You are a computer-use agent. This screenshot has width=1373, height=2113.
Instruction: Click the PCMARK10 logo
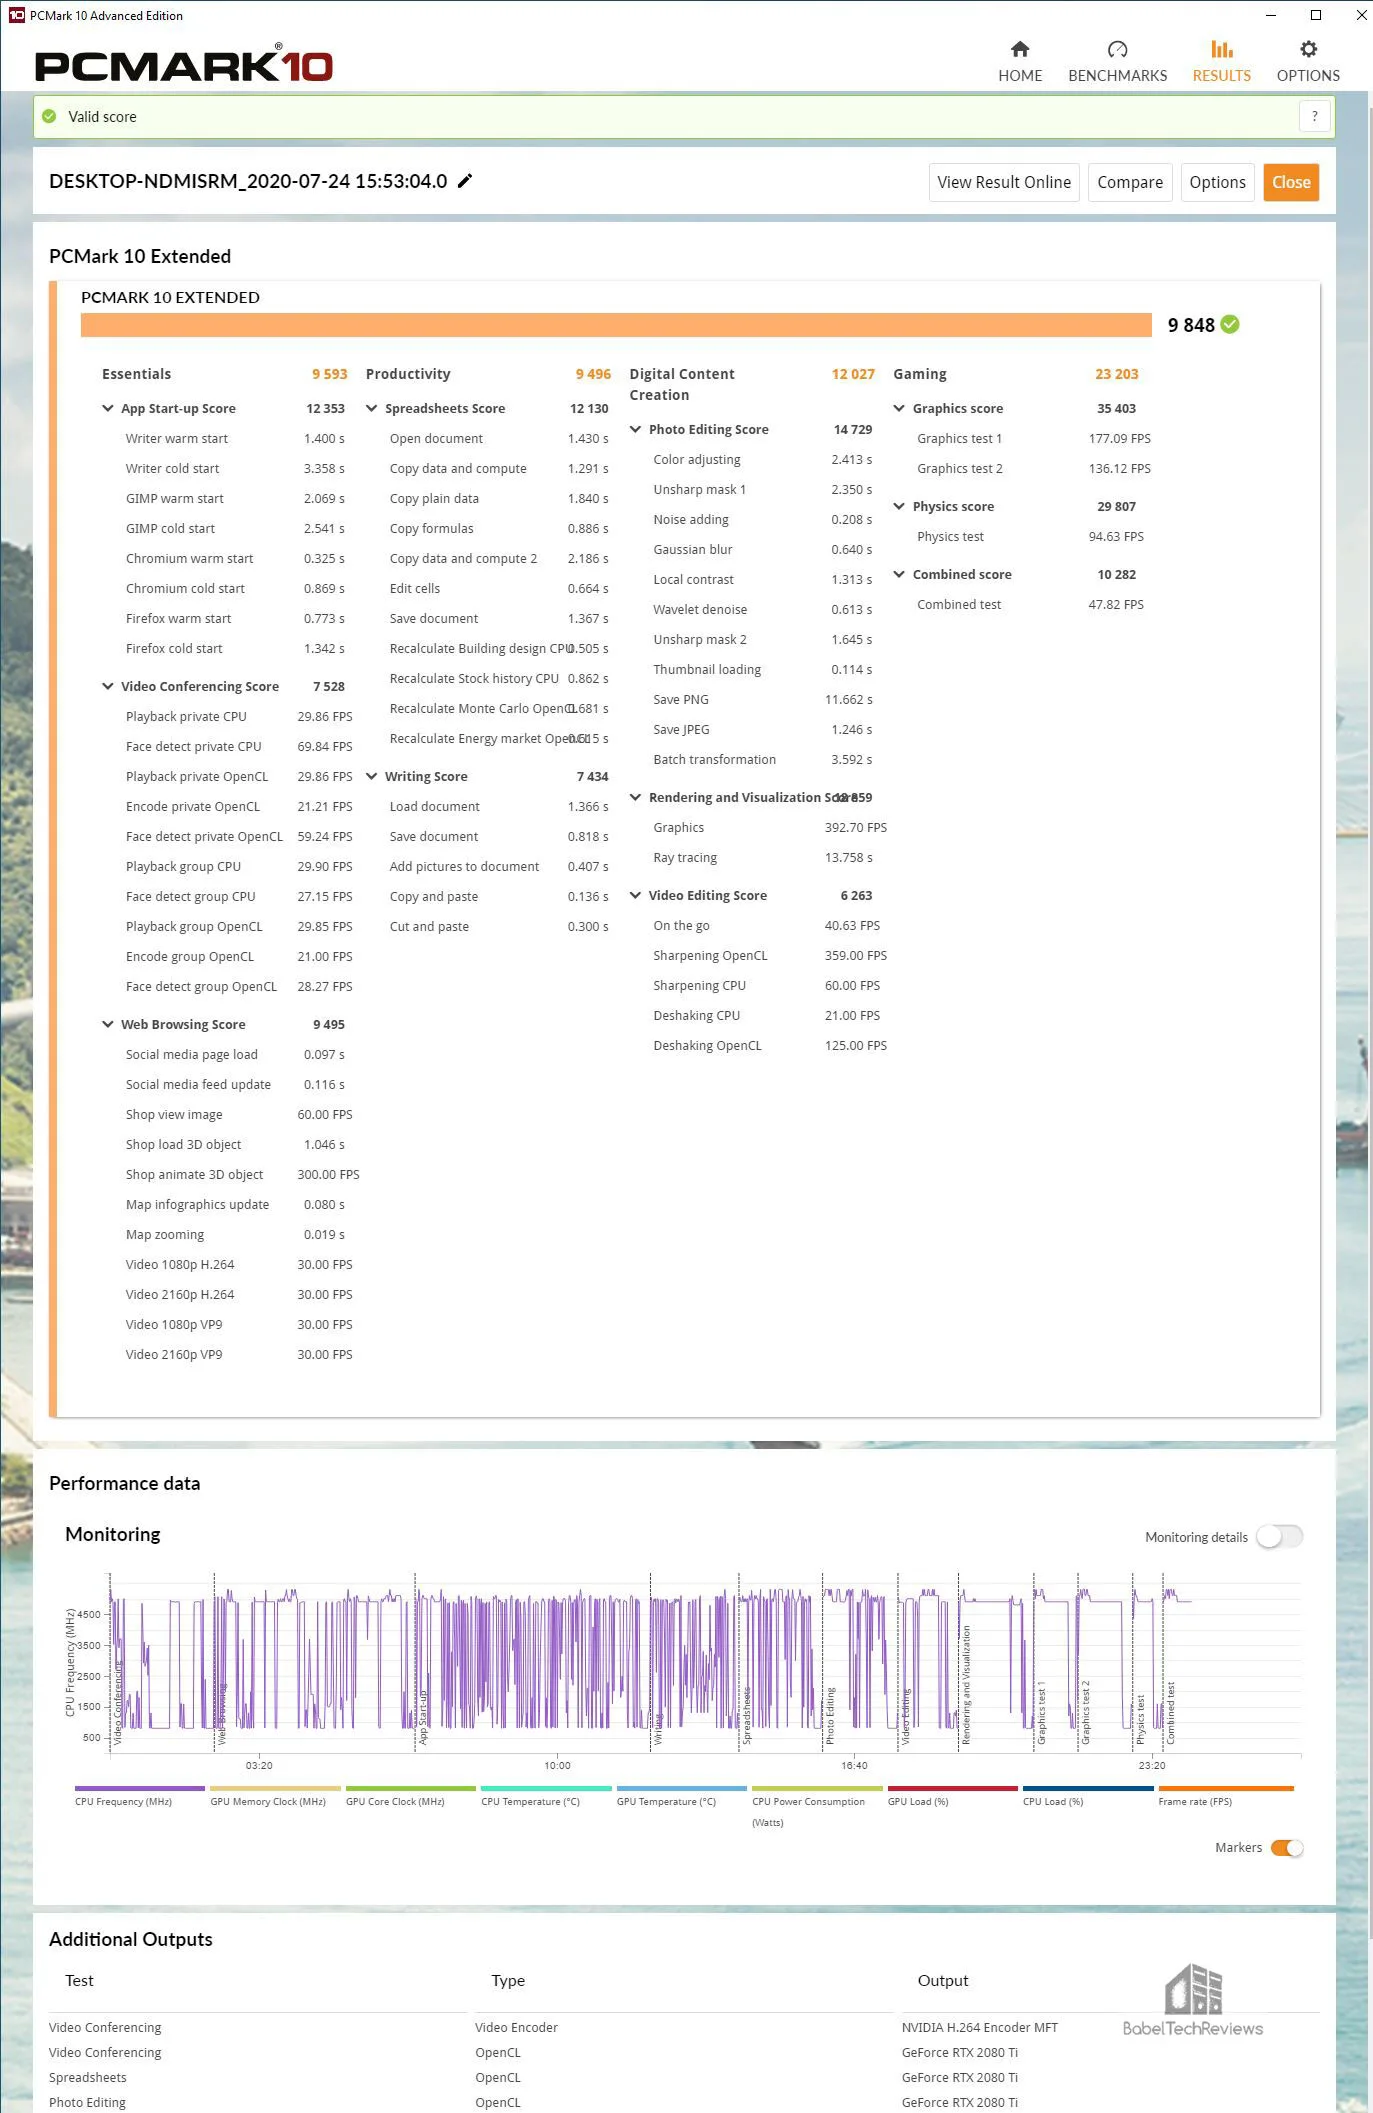pos(184,65)
